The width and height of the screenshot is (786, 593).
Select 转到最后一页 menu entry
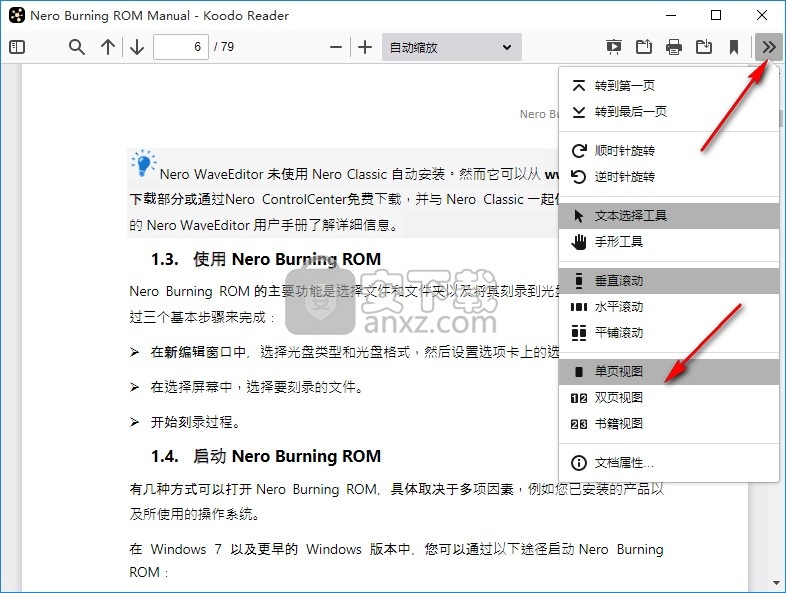(669, 112)
